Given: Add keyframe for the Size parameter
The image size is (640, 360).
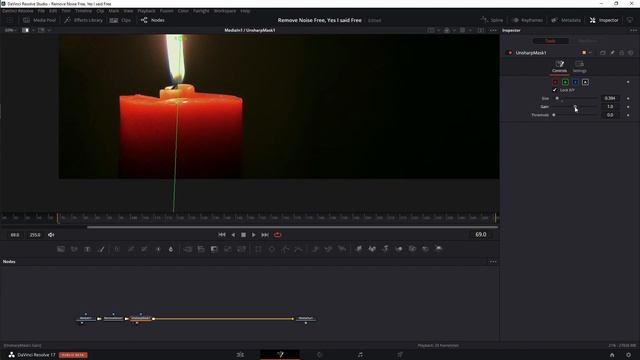Looking at the screenshot, I should [x=628, y=98].
